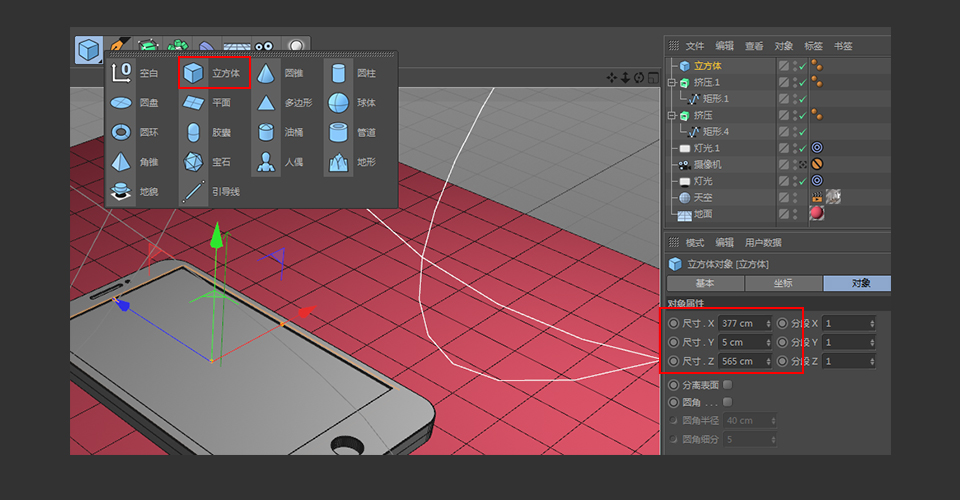Image resolution: width=960 pixels, height=500 pixels.
Task: Collapse the 挤压.1 tree node
Action: 673,82
